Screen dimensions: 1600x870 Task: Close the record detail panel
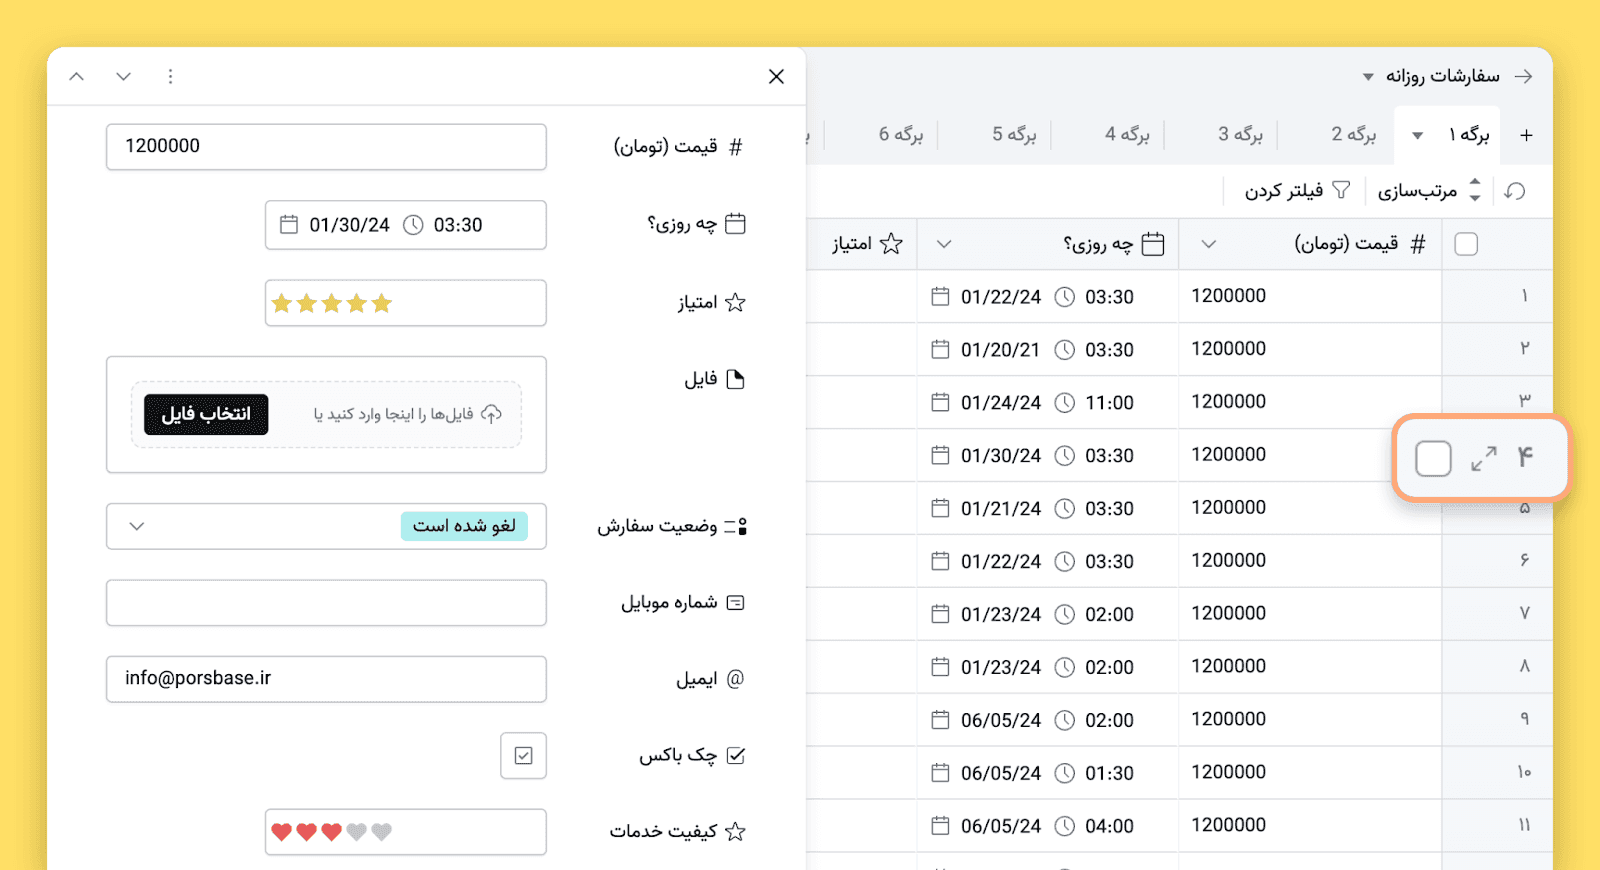776,77
